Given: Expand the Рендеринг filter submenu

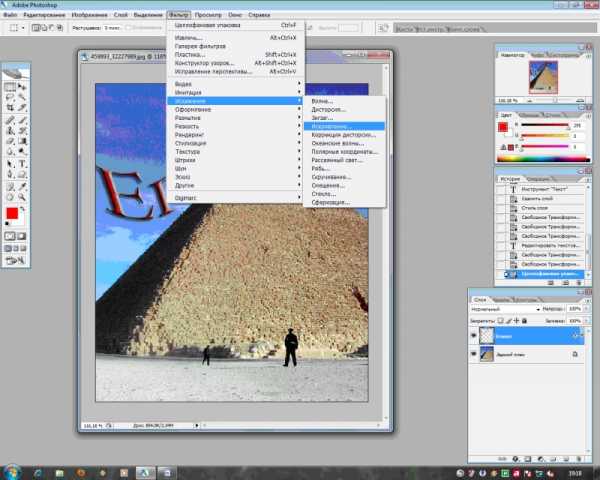Looking at the screenshot, I should (x=235, y=135).
